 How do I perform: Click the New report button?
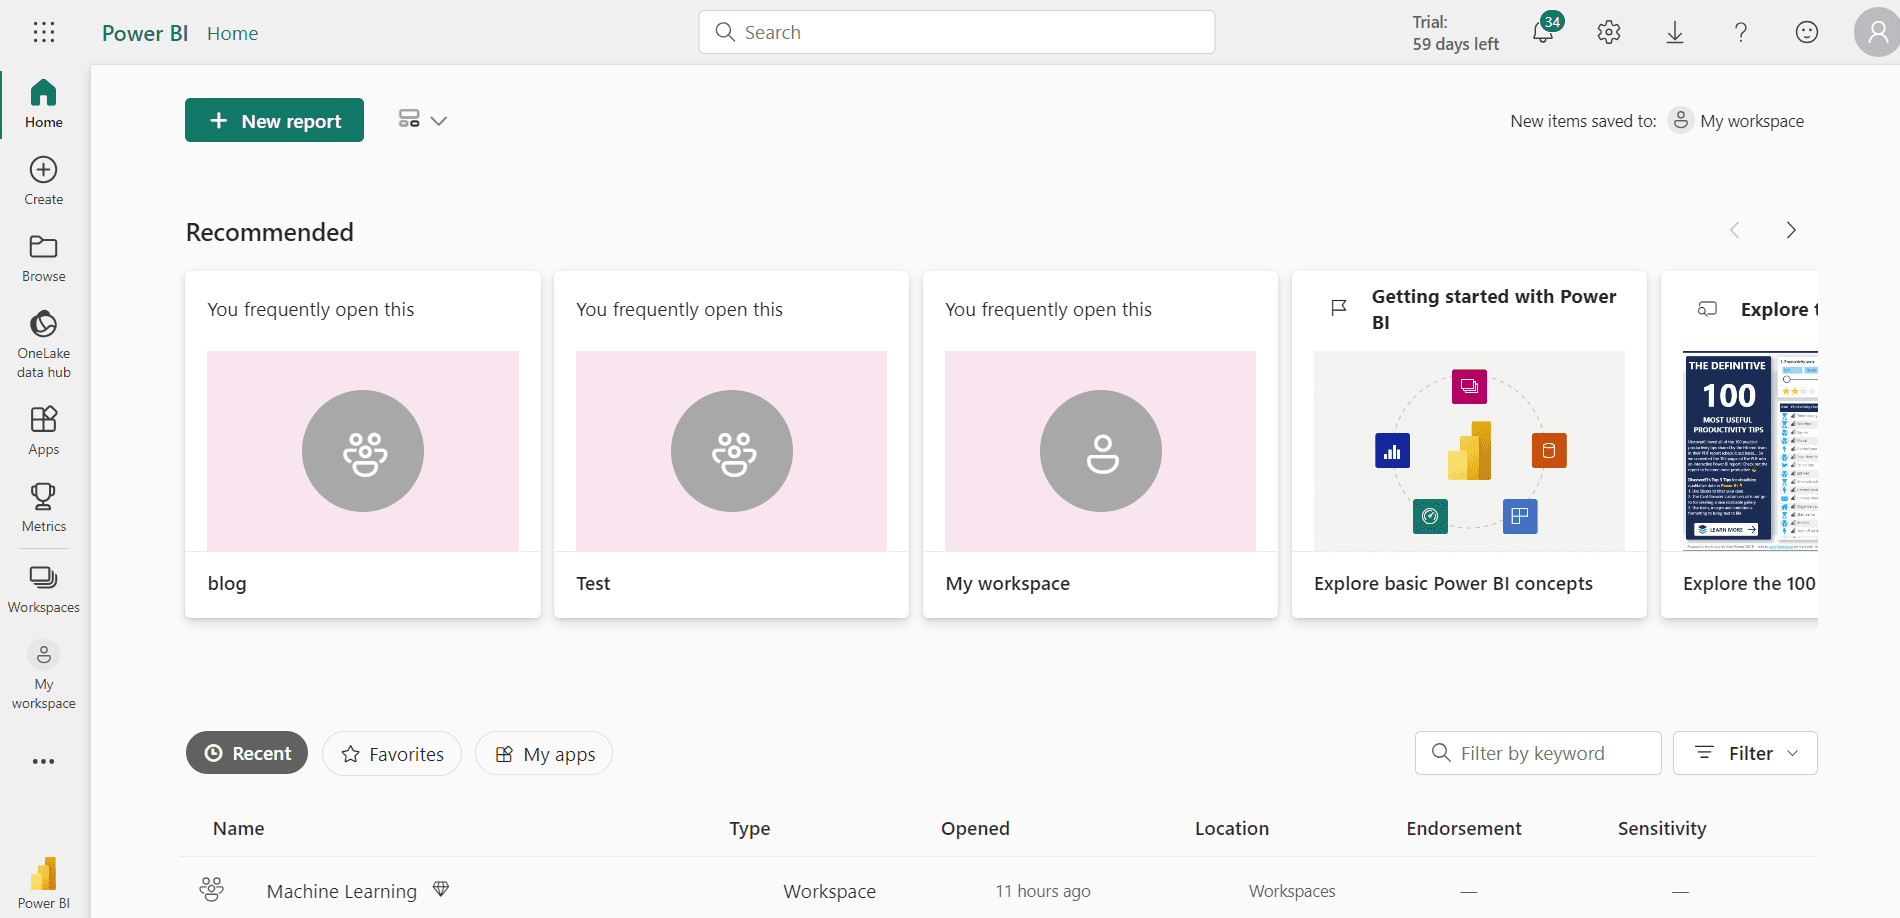click(x=274, y=120)
